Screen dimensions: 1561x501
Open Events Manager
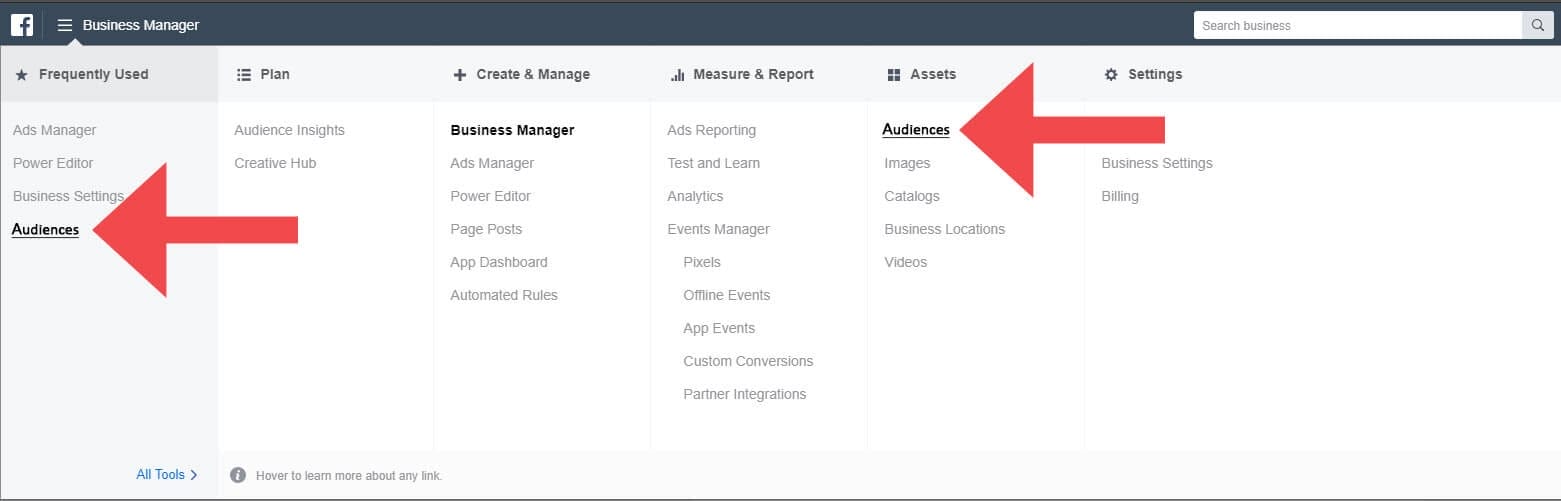[719, 229]
